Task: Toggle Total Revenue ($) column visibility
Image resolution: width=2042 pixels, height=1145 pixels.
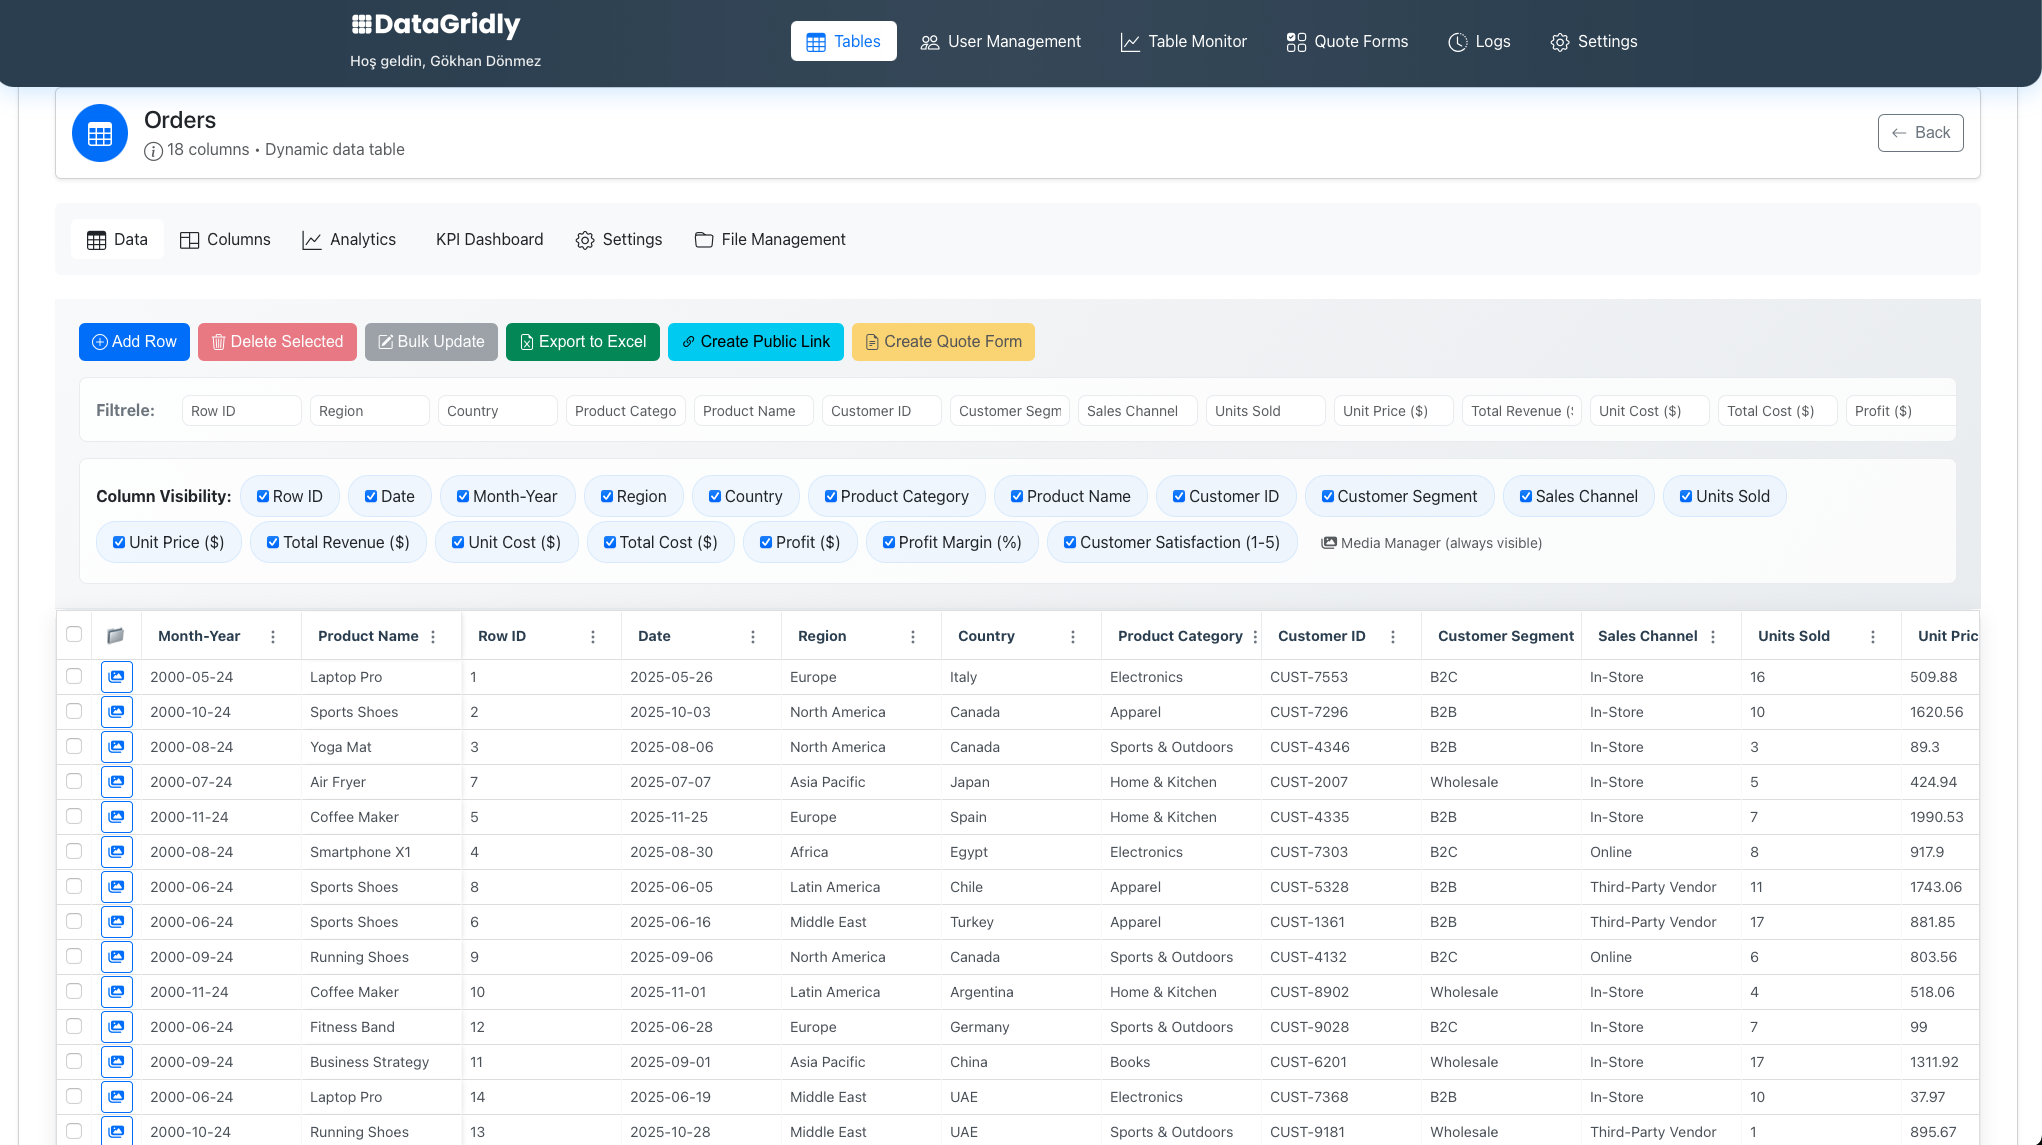Action: point(273,542)
